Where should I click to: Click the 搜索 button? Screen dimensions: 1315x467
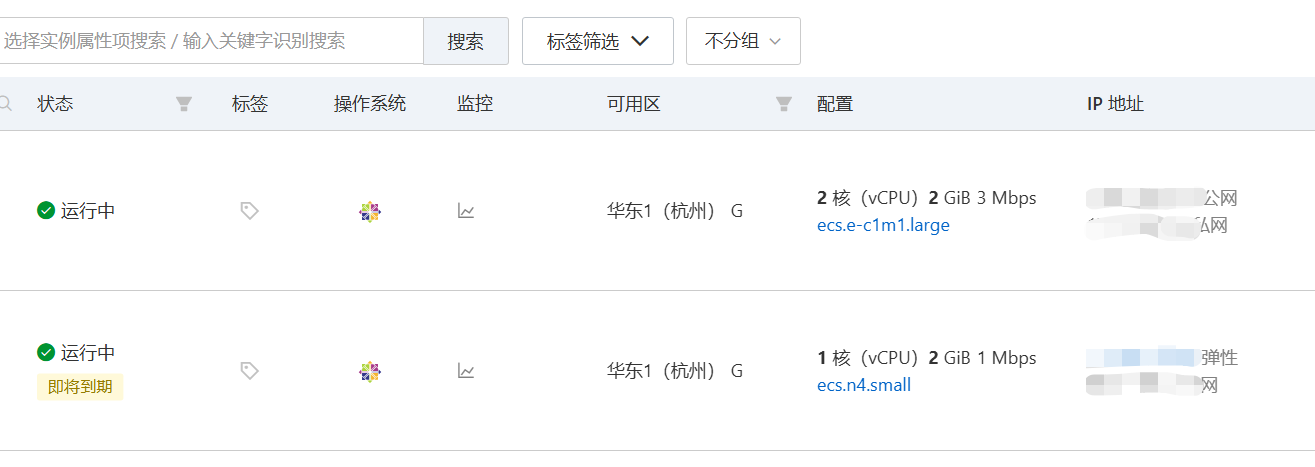[x=466, y=41]
